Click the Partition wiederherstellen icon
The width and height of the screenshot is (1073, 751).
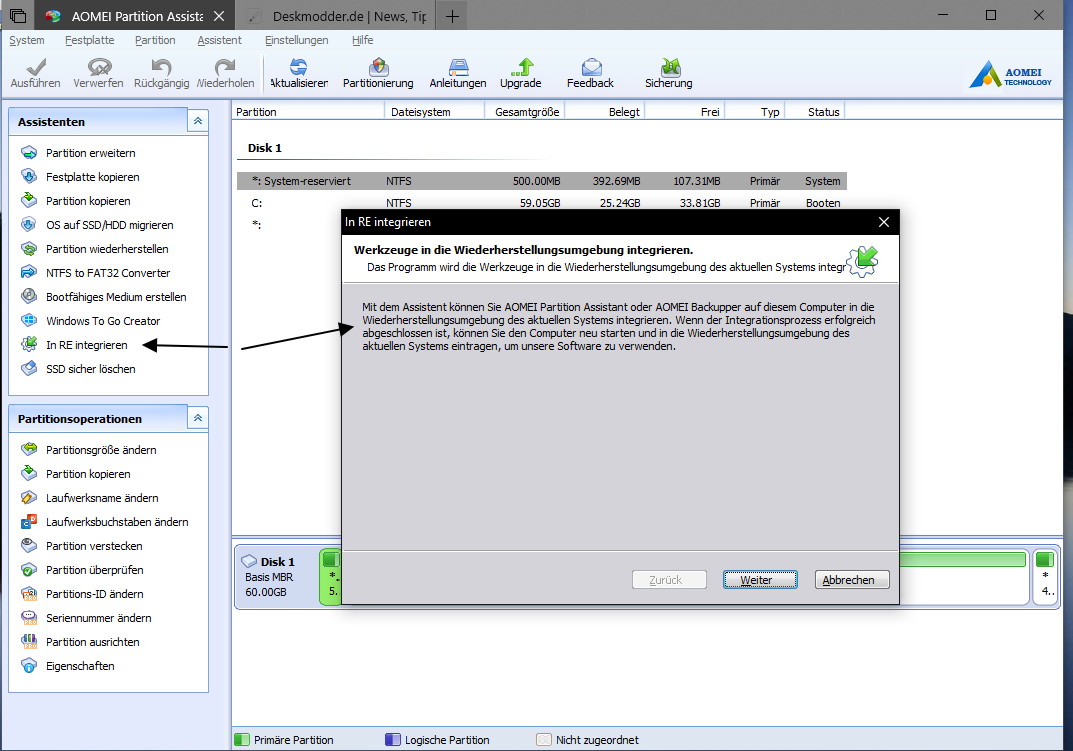pos(29,249)
